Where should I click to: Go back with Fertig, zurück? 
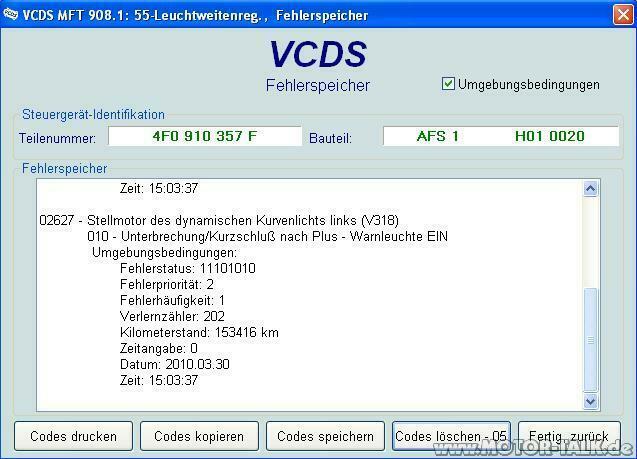point(569,436)
